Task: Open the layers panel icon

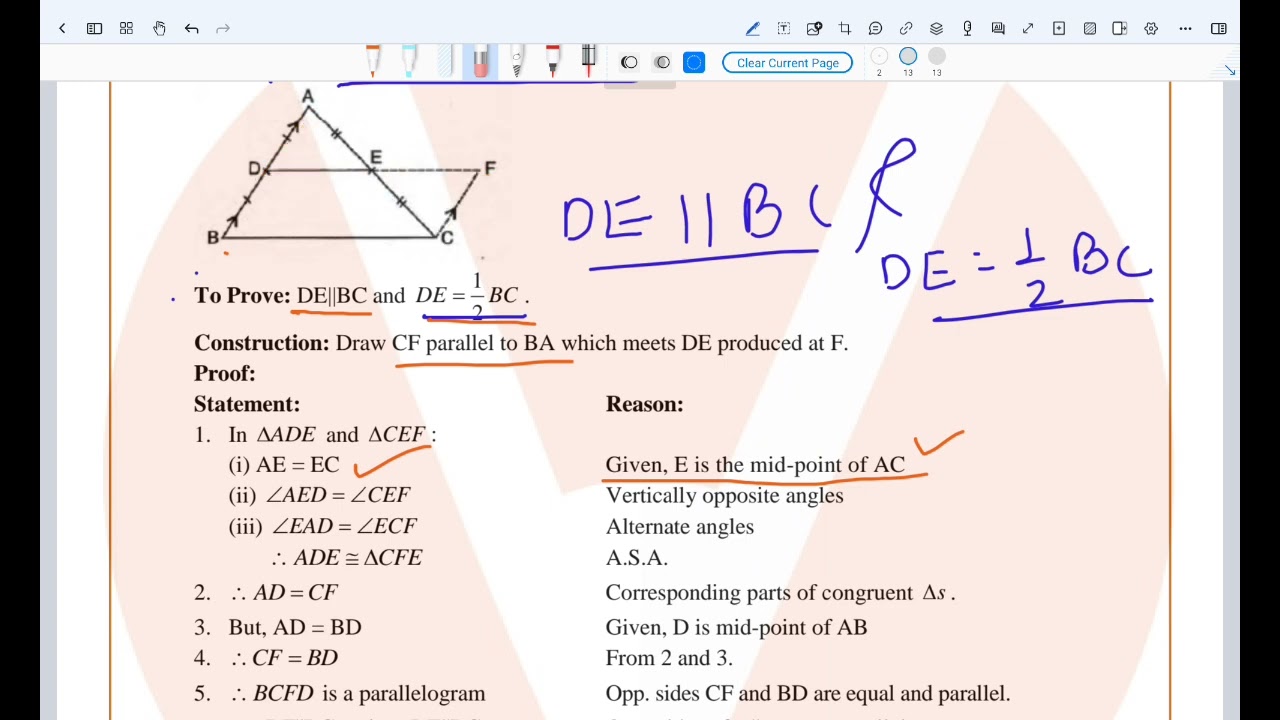Action: (936, 29)
